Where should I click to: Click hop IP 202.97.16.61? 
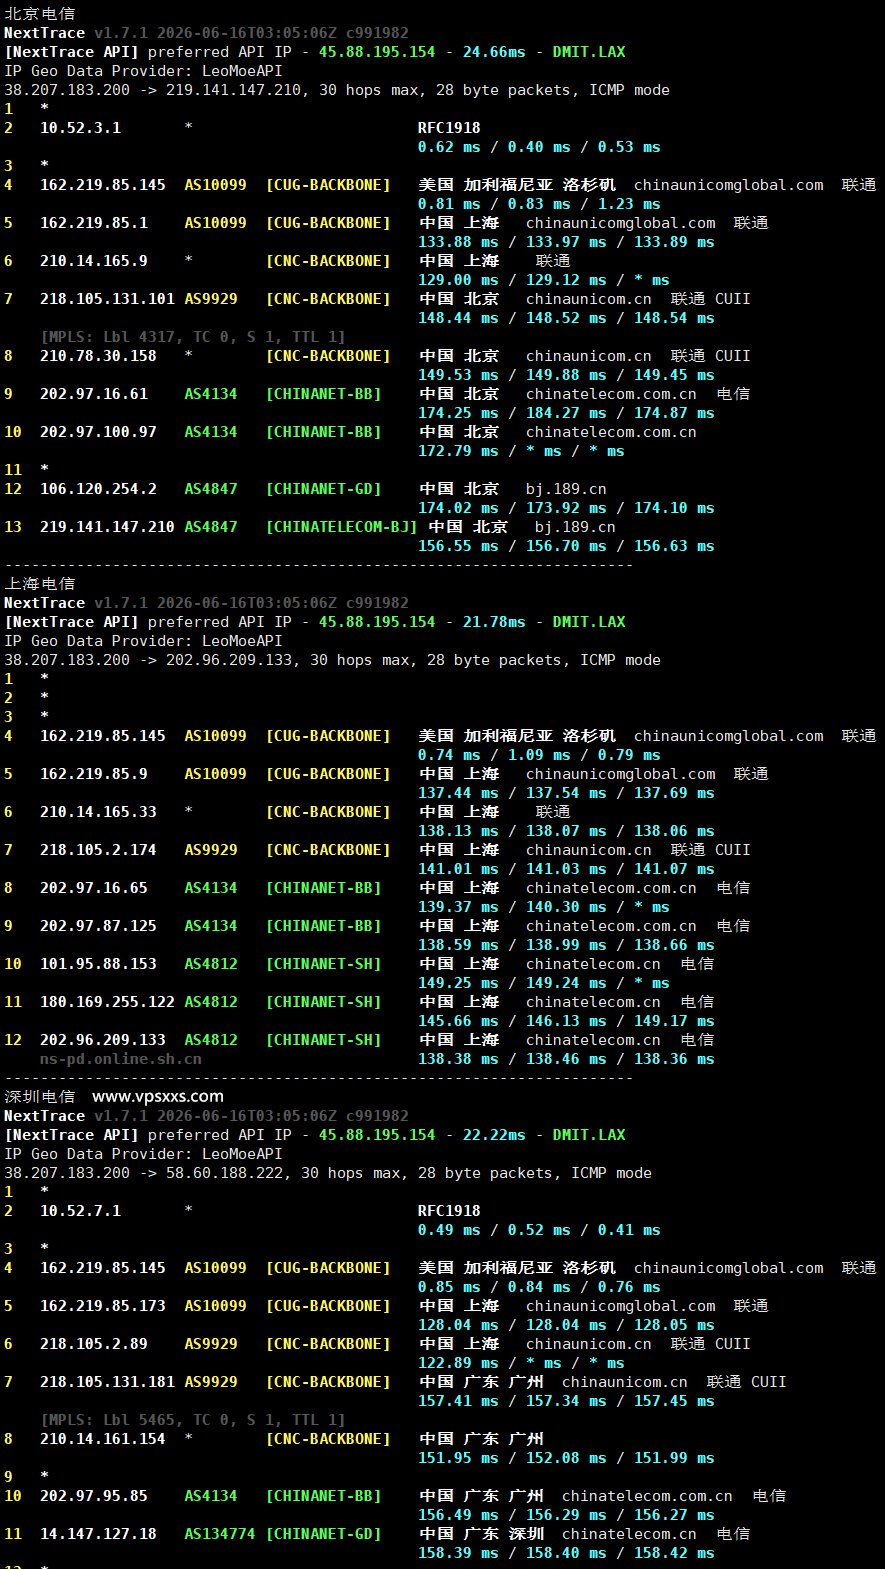click(94, 394)
